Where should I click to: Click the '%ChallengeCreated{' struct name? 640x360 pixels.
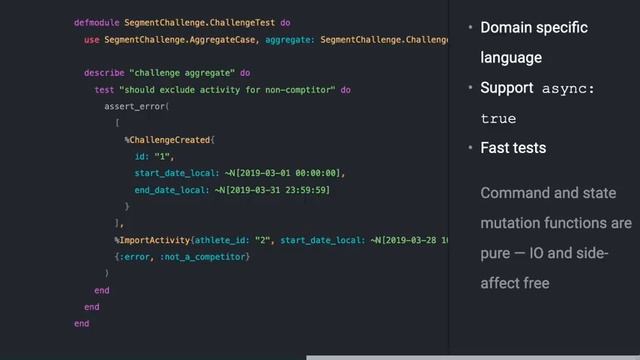click(169, 140)
